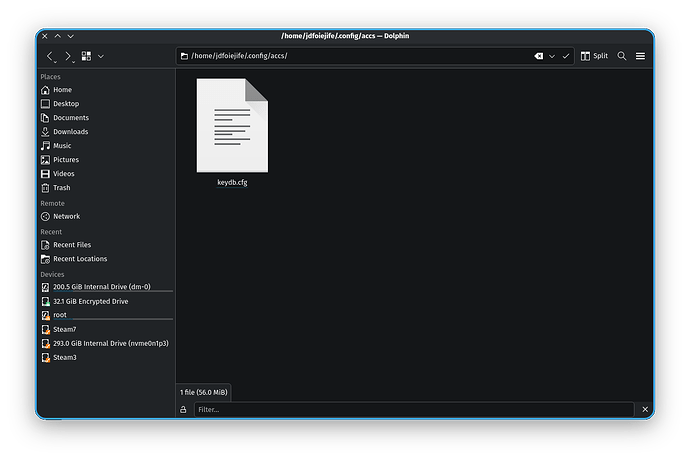690x461 pixels.
Task: Go forward with the forward arrow
Action: tap(67, 56)
